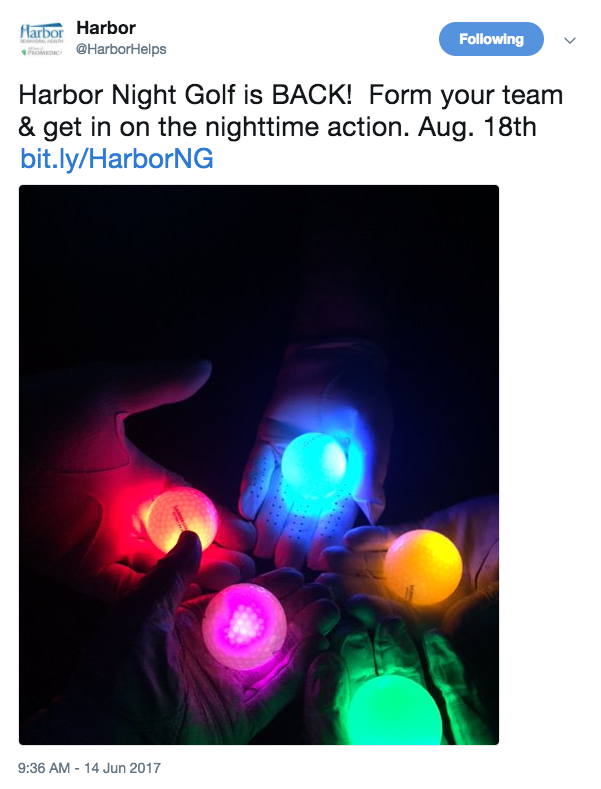Screen dimensions: 601x789
Task: Click the 'Harbor Night Golf is BACK!' text
Action: coord(186,95)
